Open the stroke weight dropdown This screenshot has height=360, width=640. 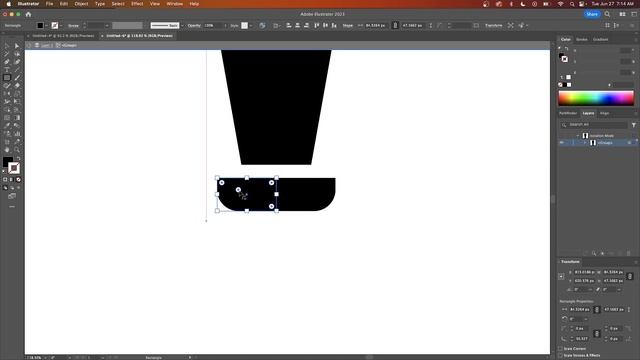click(107, 25)
